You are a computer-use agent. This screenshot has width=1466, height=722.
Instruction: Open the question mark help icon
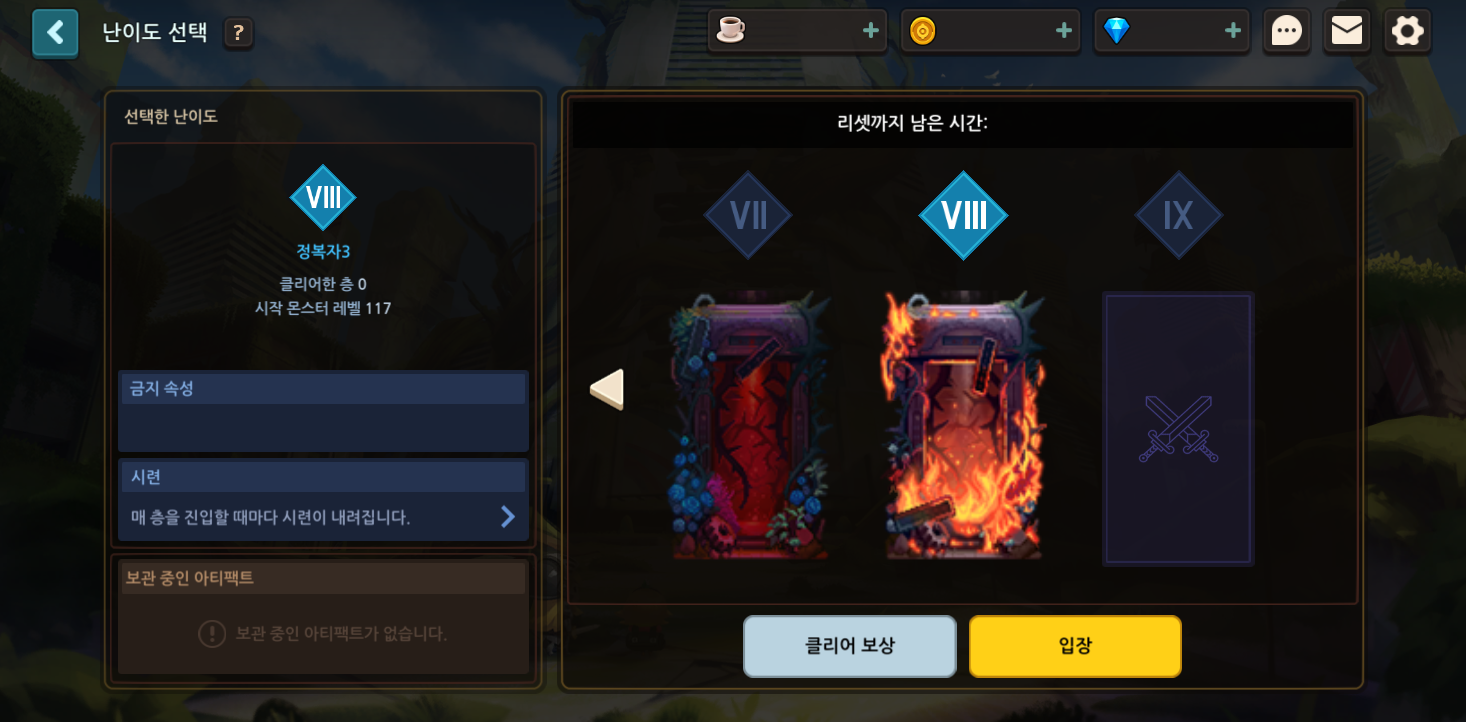(238, 33)
